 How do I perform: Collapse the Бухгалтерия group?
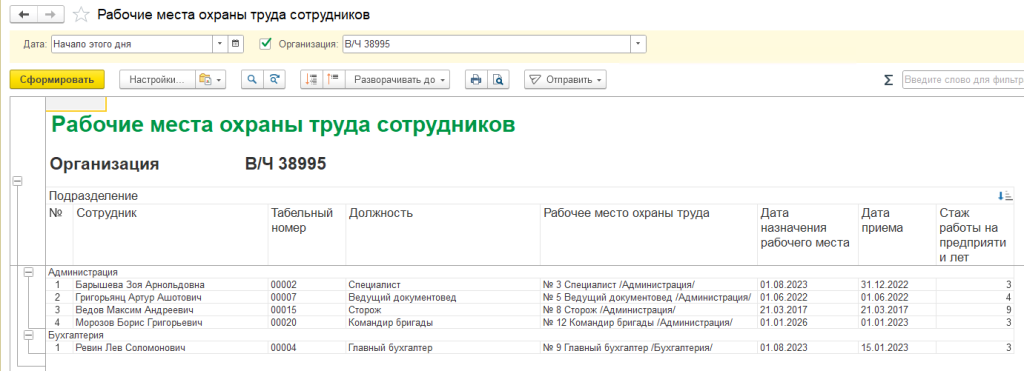click(28, 334)
